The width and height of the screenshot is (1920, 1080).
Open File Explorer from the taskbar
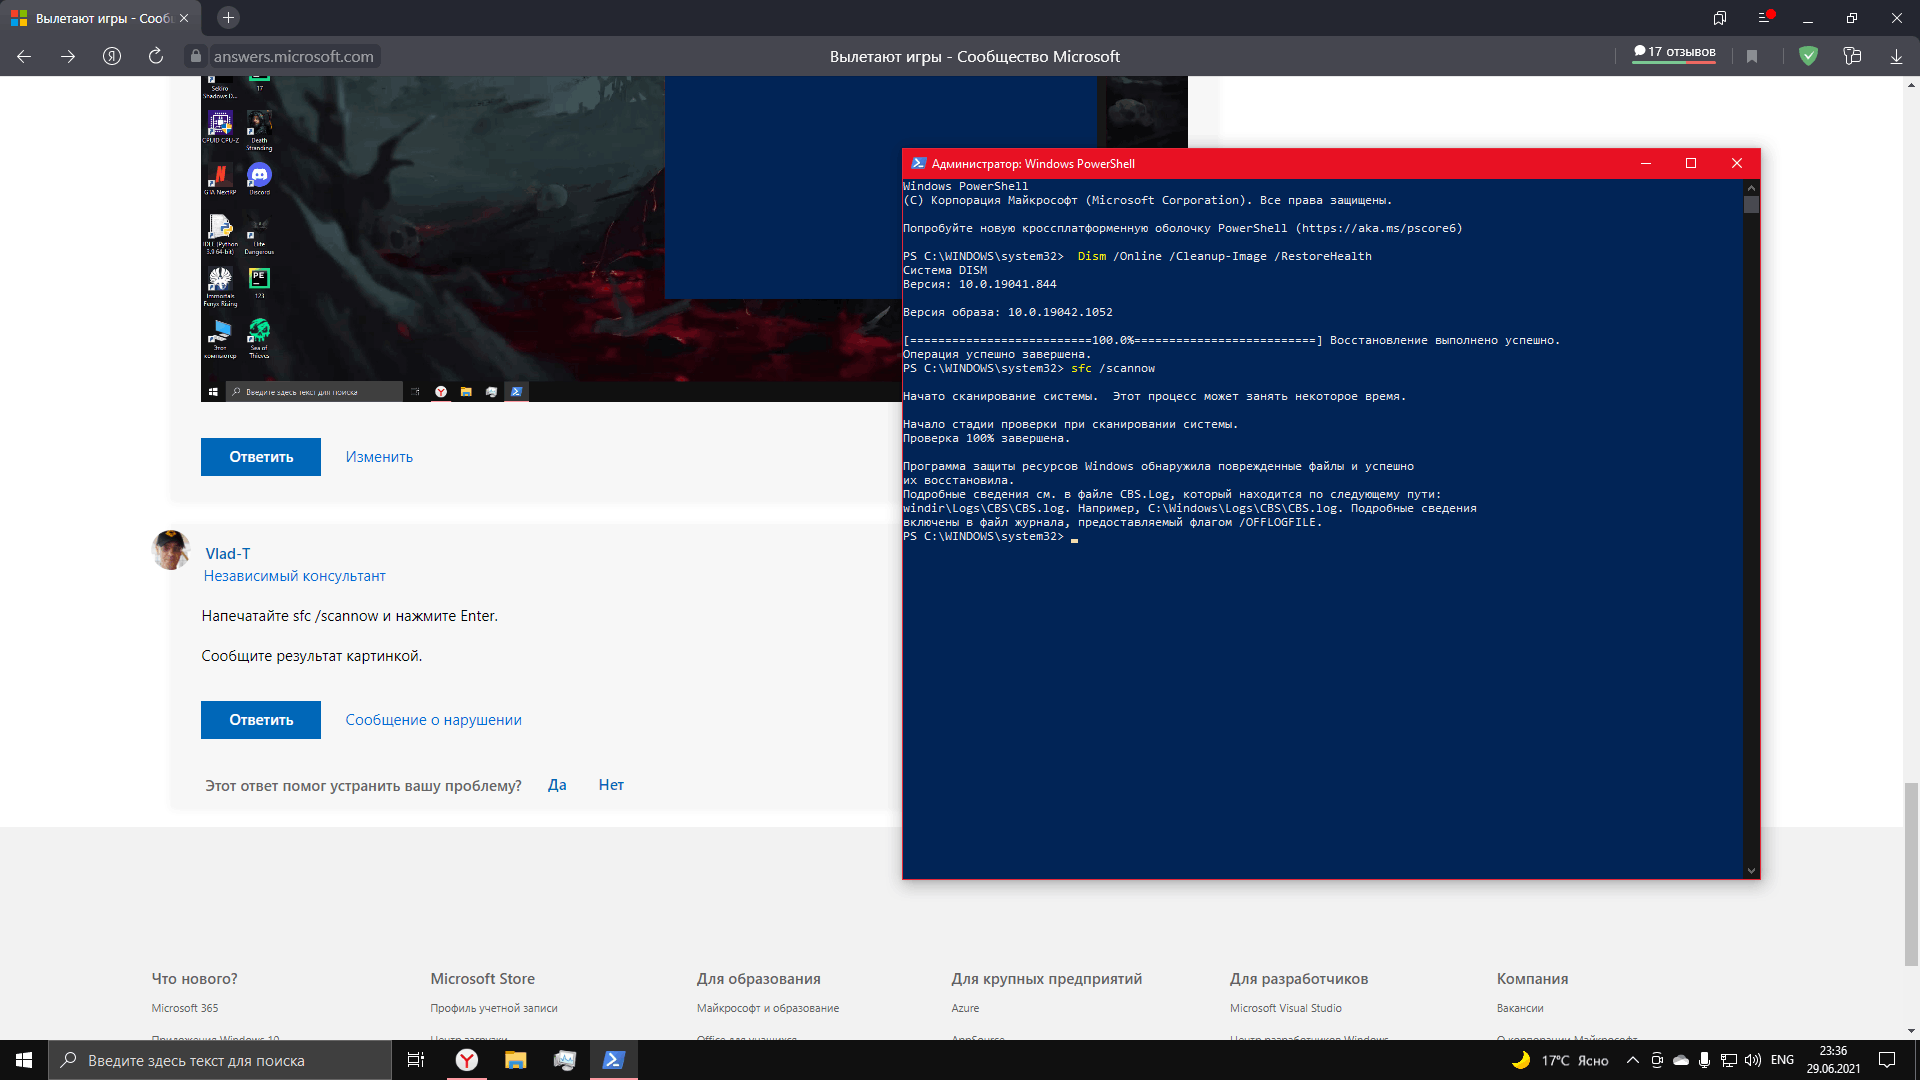(516, 1060)
